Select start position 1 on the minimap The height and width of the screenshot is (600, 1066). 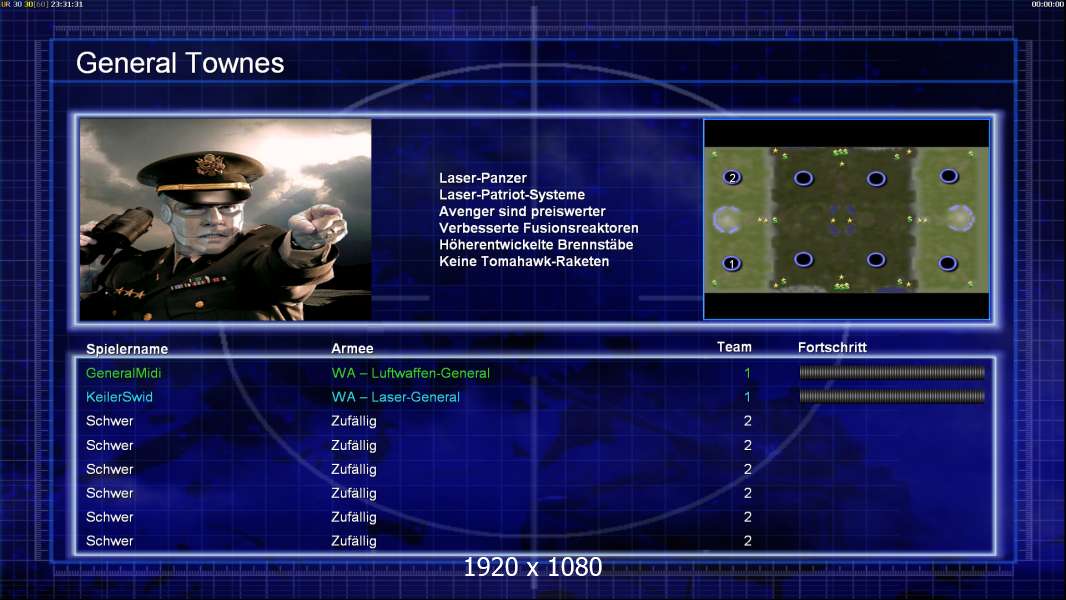point(732,263)
